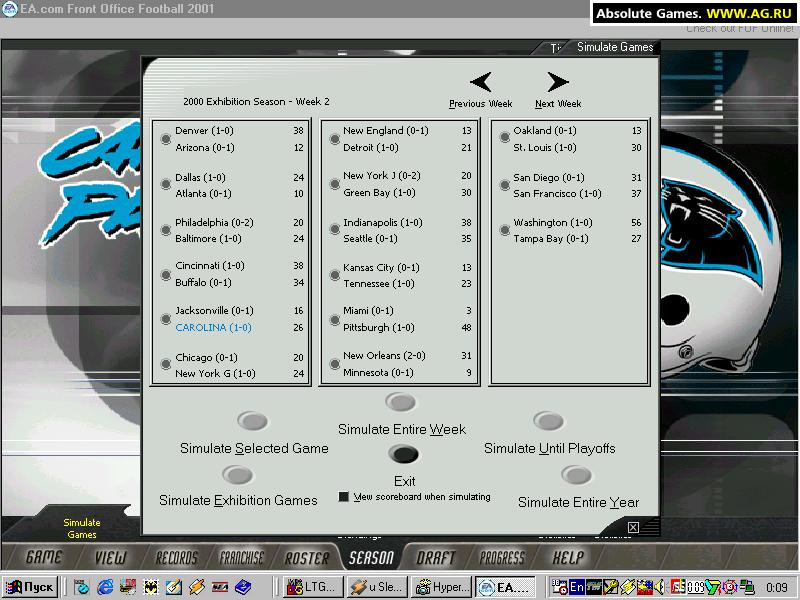
Task: Select the Oakland vs St. Louis game
Action: click(505, 137)
